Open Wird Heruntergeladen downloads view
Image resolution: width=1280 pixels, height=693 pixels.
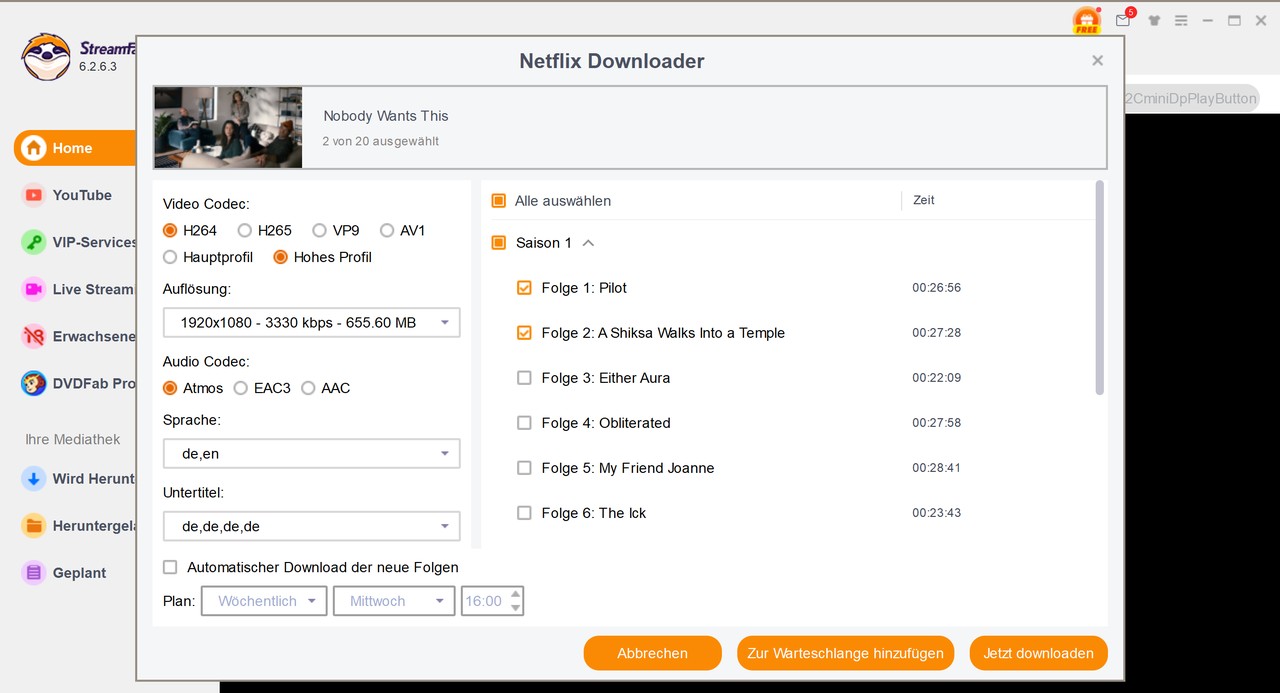[x=94, y=479]
